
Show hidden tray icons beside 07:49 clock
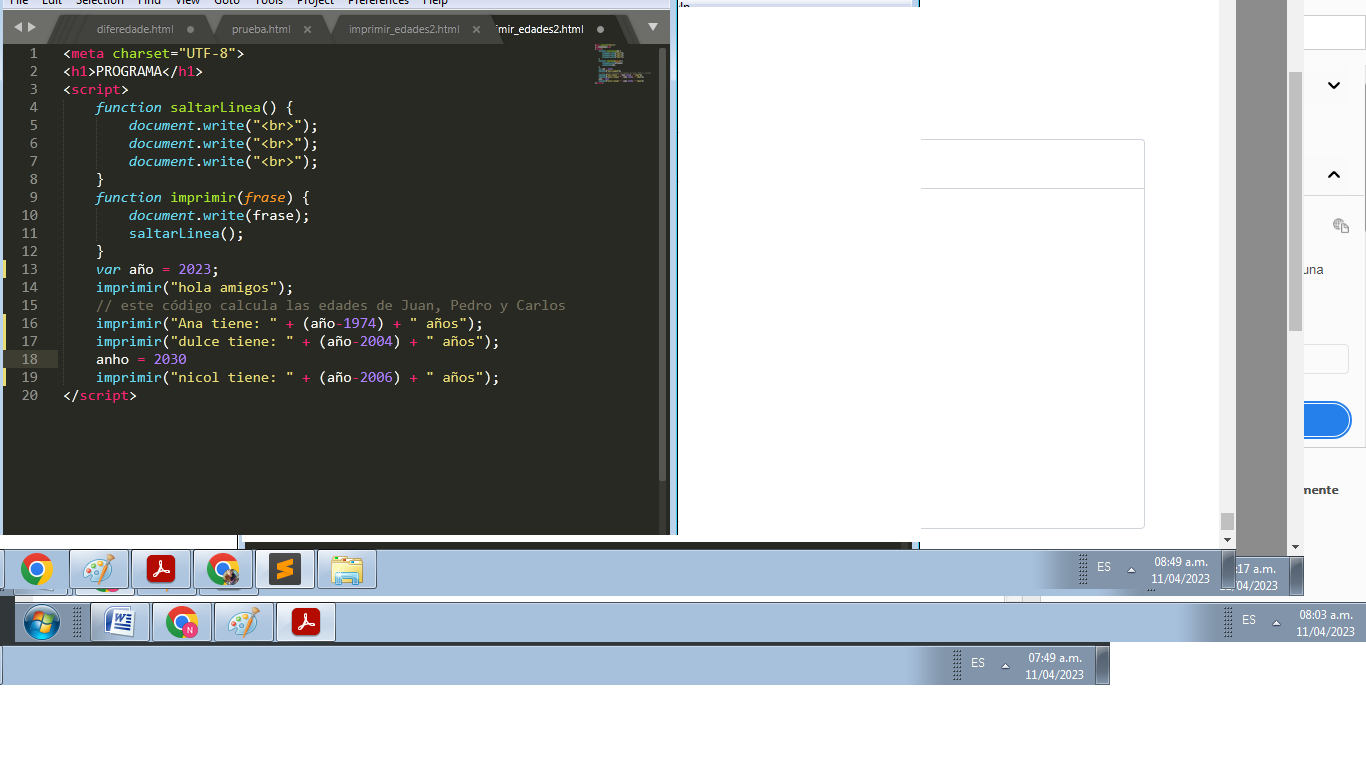(1006, 666)
